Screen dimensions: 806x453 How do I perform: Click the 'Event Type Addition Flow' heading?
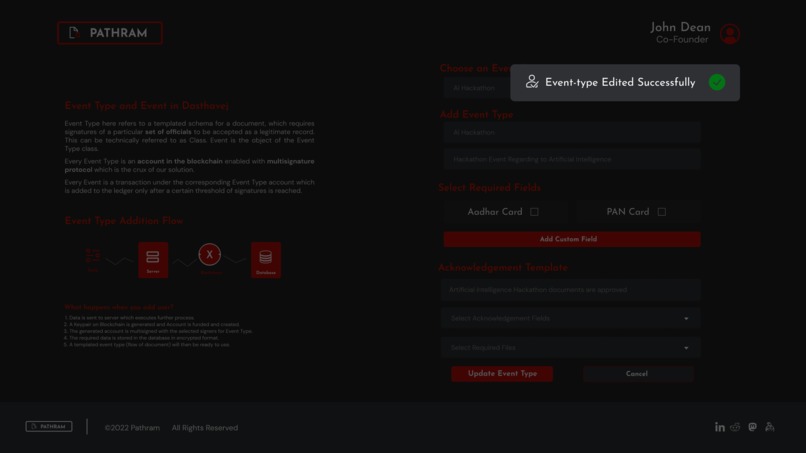[124, 221]
